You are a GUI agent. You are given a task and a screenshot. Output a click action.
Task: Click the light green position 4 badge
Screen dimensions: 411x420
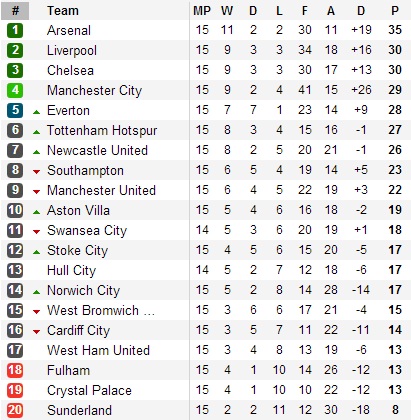15,90
